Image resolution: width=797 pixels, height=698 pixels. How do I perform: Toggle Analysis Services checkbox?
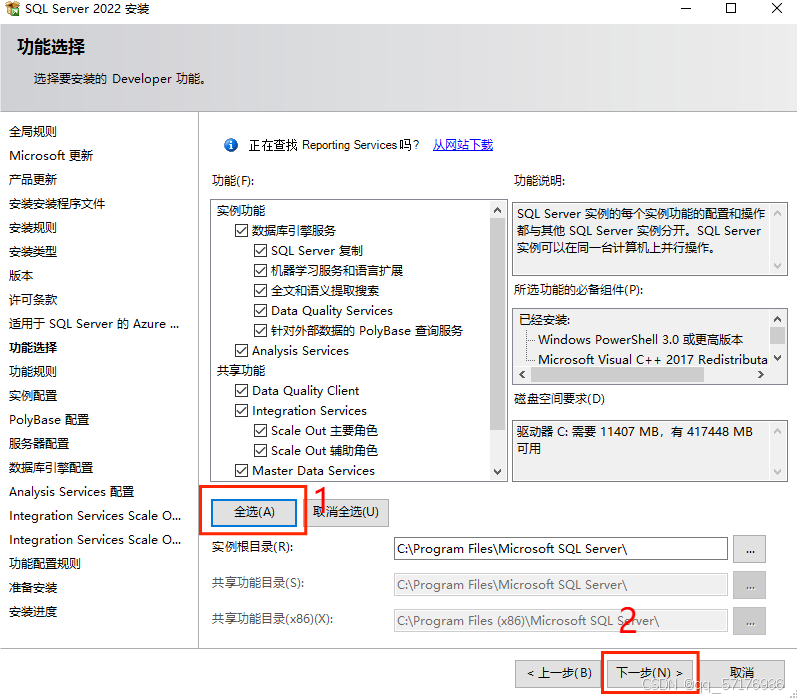(x=241, y=351)
